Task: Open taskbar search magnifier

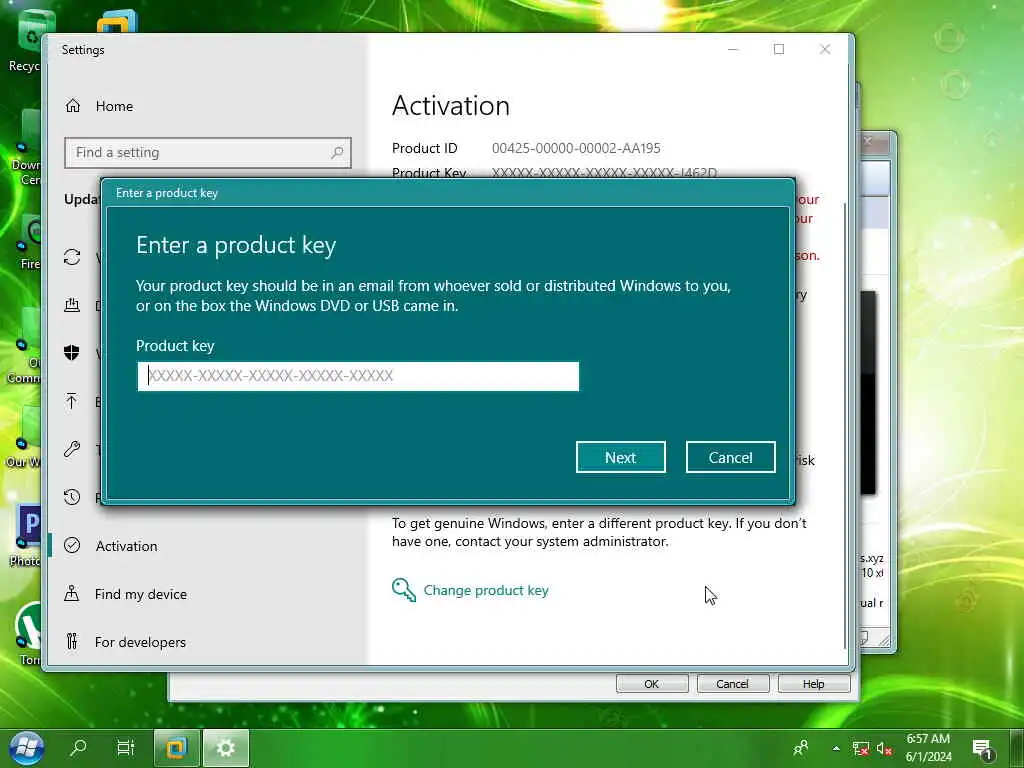Action: 78,747
